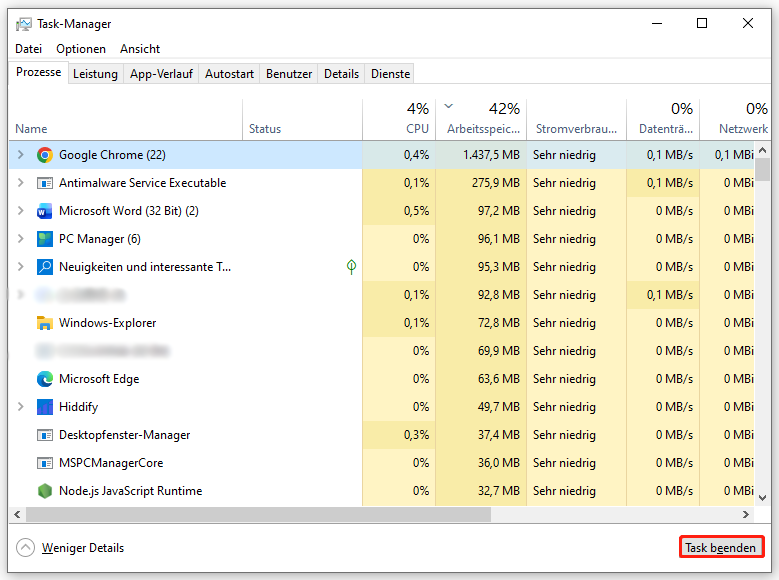
Task: Click the 72,8 MB value for Windows-Explorer
Action: coord(498,323)
